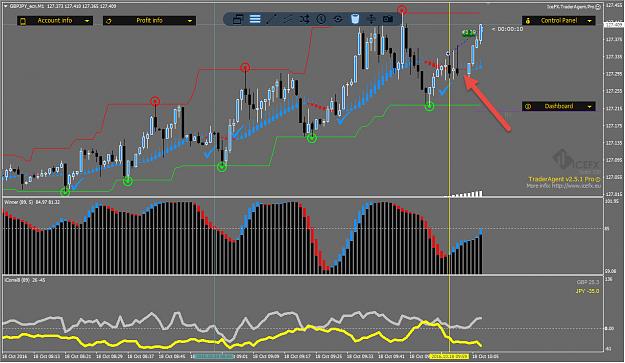The image size is (625, 363).
Task: Click the yellow highlighted date on time axis
Action: point(449,356)
